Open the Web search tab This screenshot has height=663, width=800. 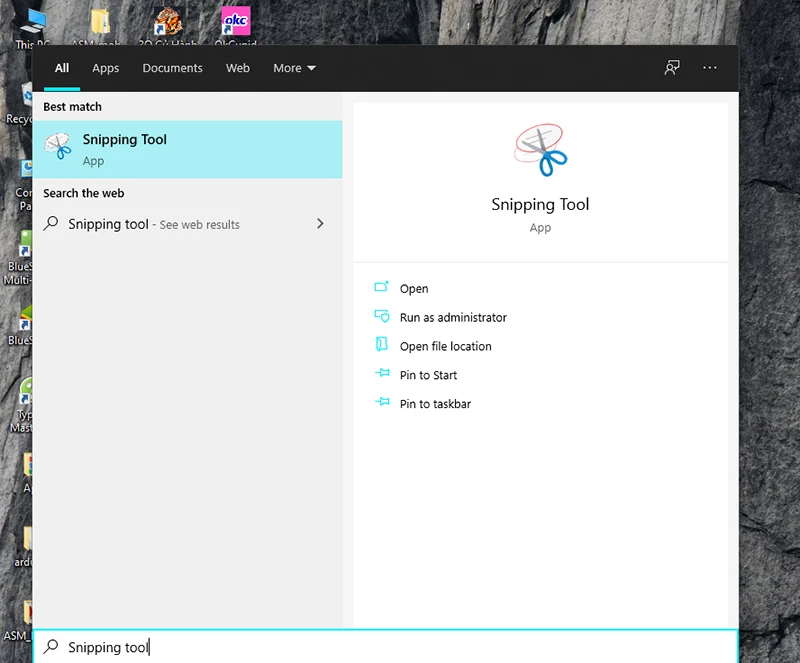[x=238, y=68]
